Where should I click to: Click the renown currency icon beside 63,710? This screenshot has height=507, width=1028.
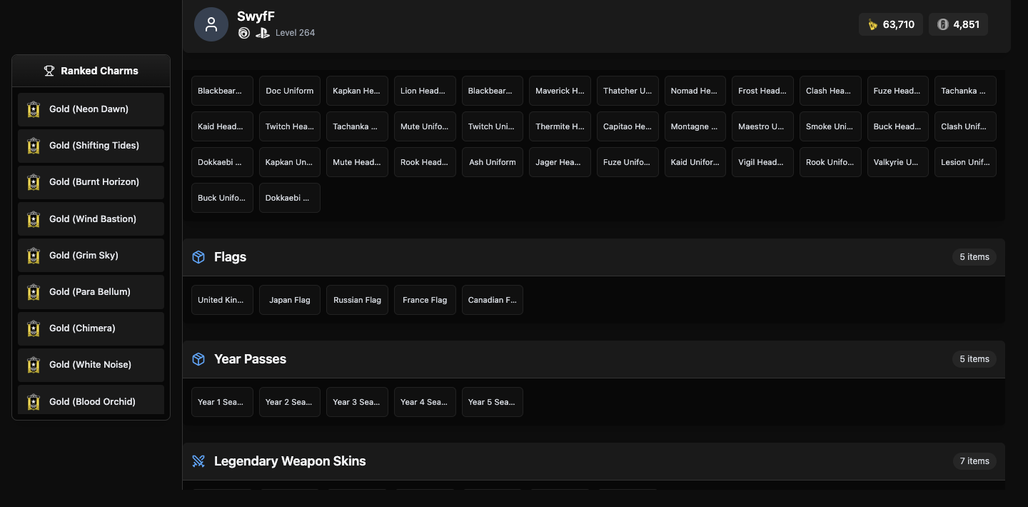[x=873, y=24]
